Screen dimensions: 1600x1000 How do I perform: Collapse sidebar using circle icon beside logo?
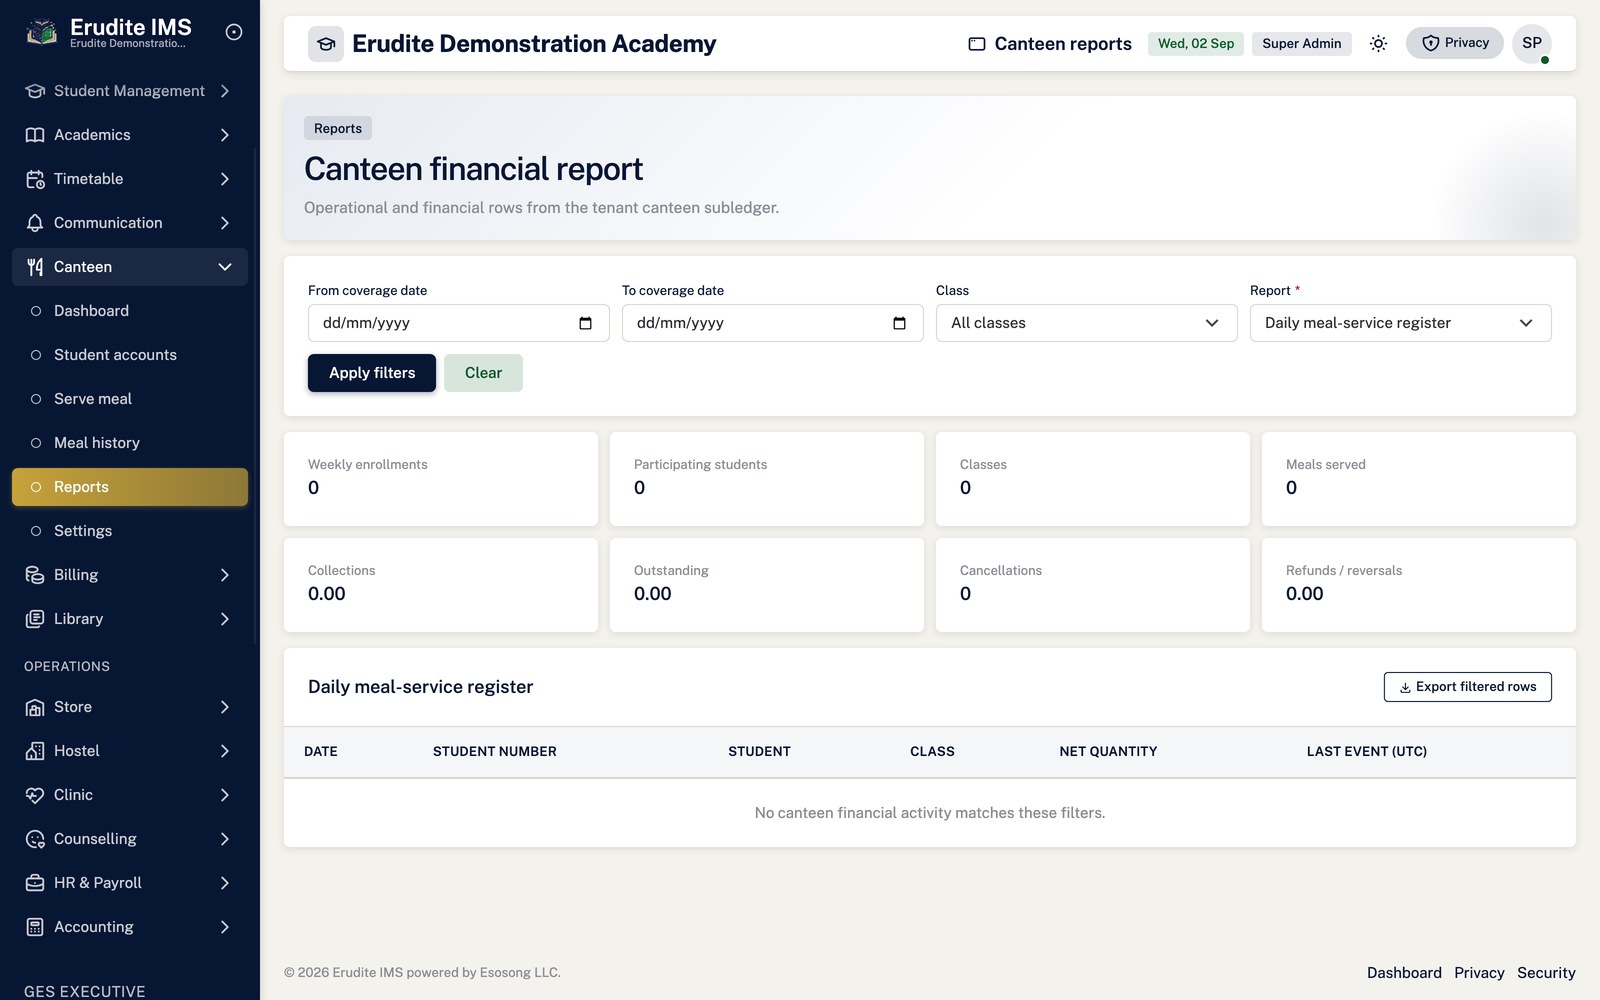(x=234, y=32)
